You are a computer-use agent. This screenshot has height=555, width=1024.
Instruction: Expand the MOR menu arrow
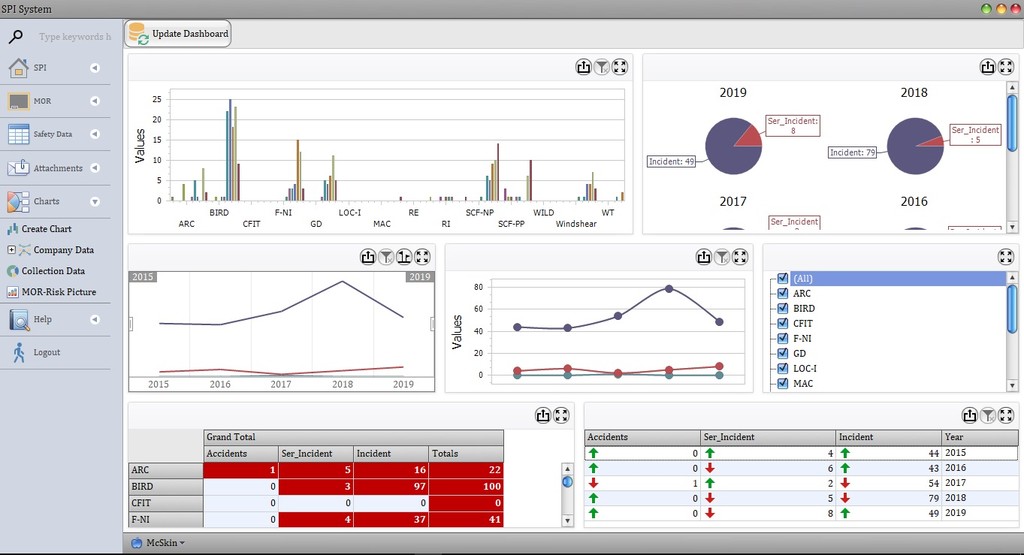95,101
